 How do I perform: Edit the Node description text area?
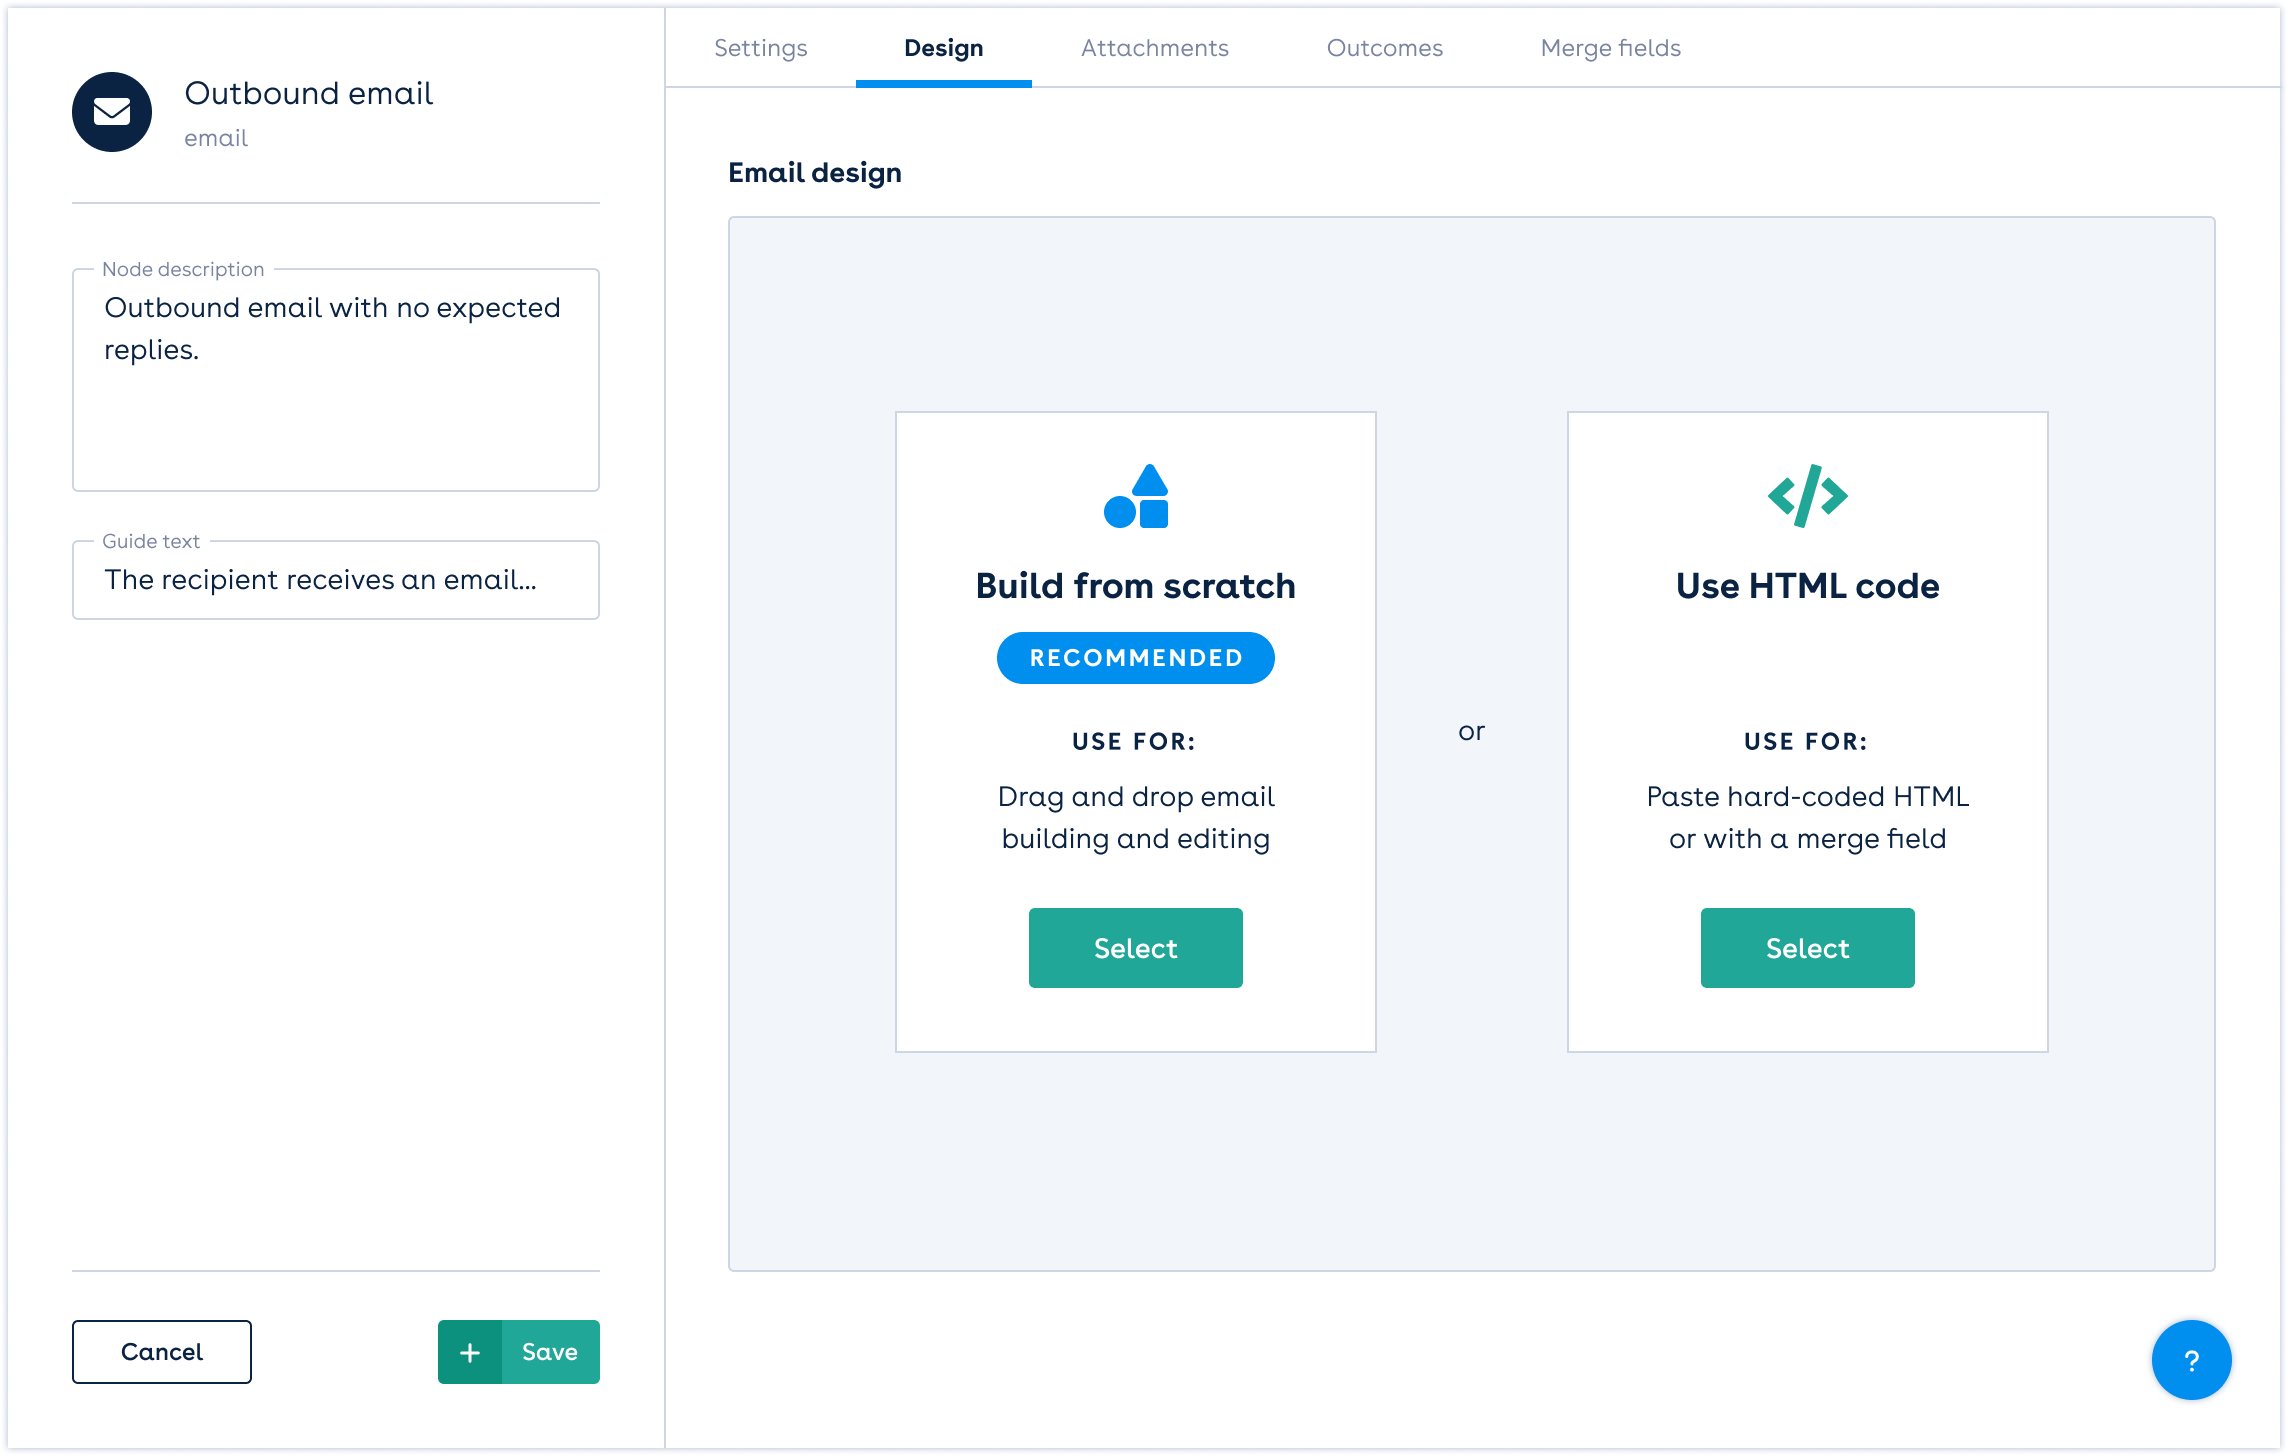pos(336,380)
